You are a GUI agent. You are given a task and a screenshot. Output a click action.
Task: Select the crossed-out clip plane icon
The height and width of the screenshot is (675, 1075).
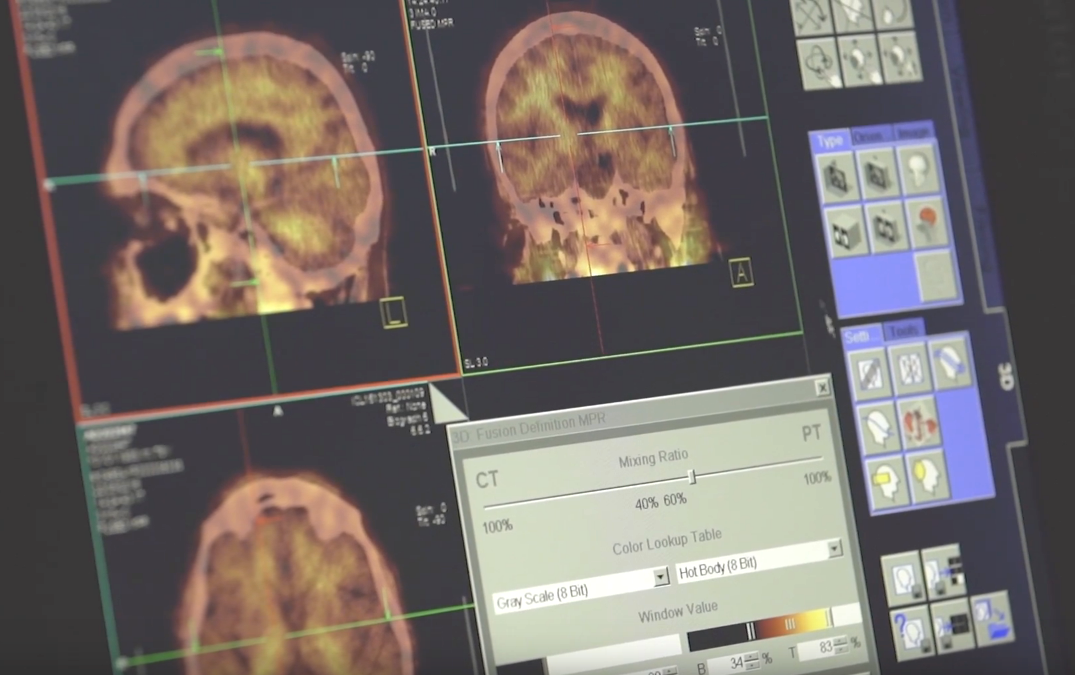(x=869, y=371)
